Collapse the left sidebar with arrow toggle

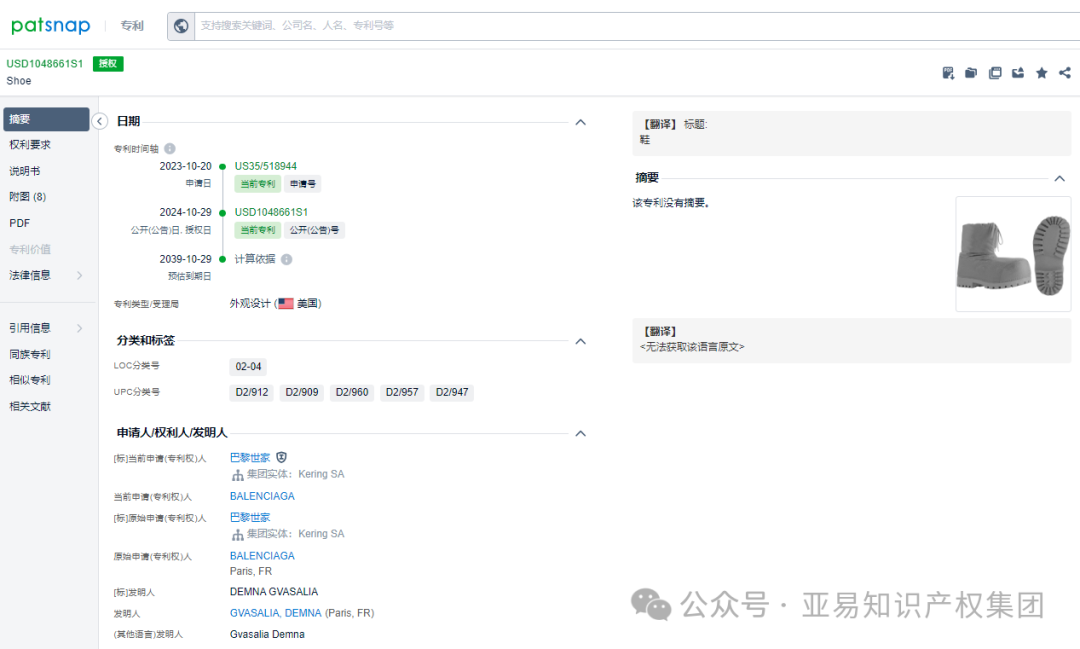click(99, 119)
